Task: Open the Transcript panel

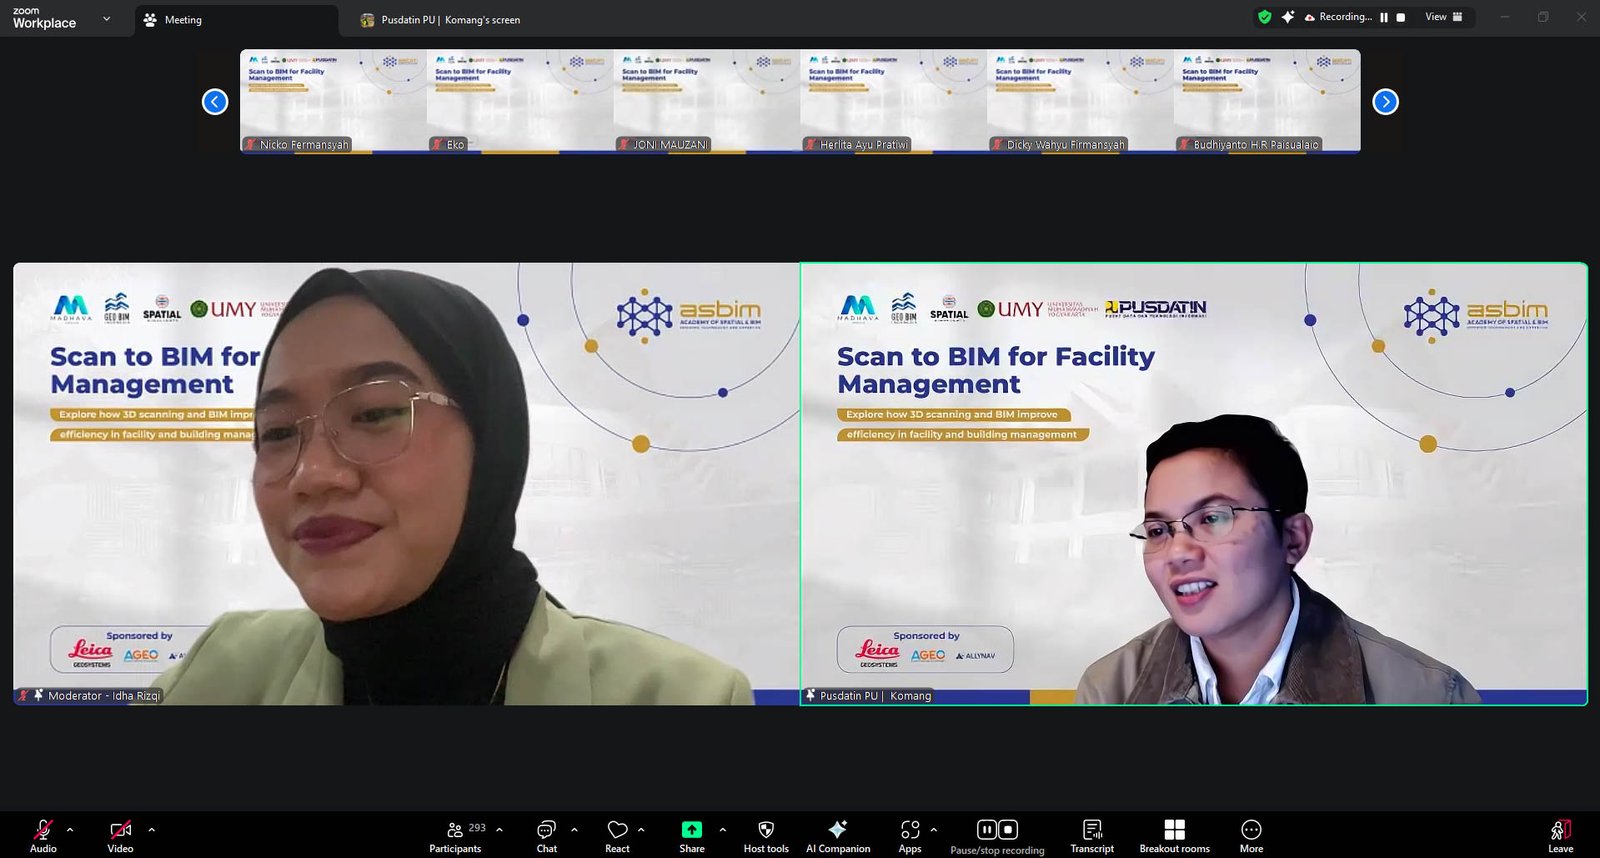Action: coord(1092,836)
